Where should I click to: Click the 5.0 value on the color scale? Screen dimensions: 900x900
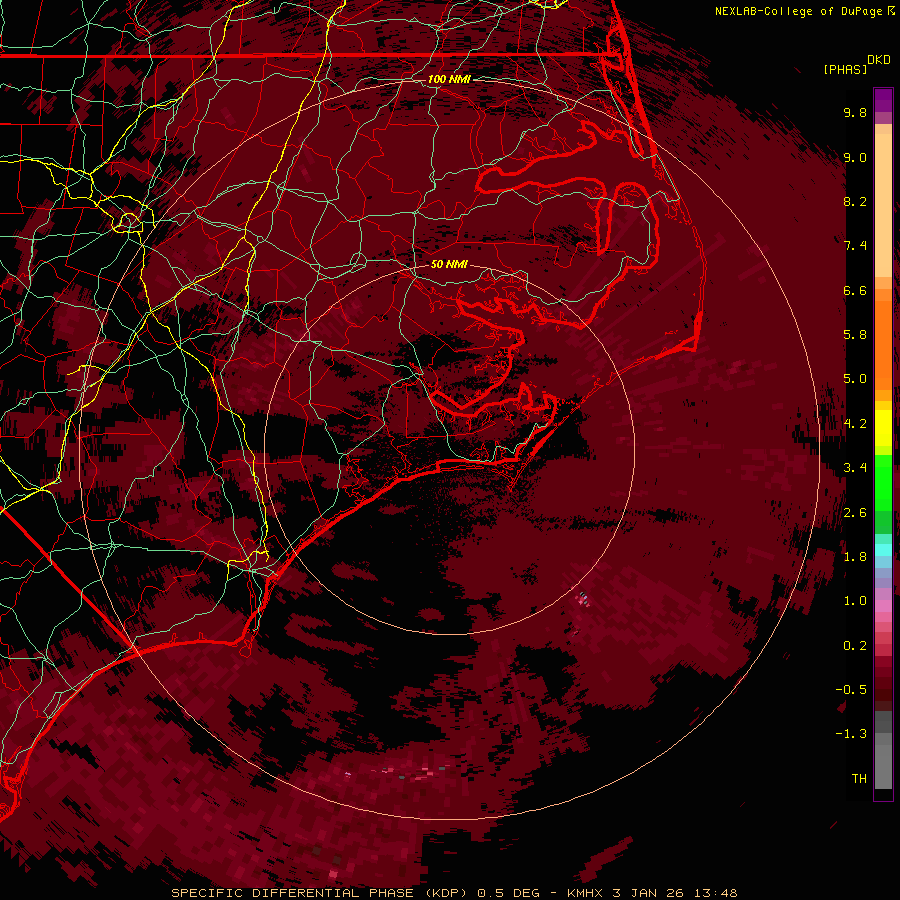click(855, 379)
